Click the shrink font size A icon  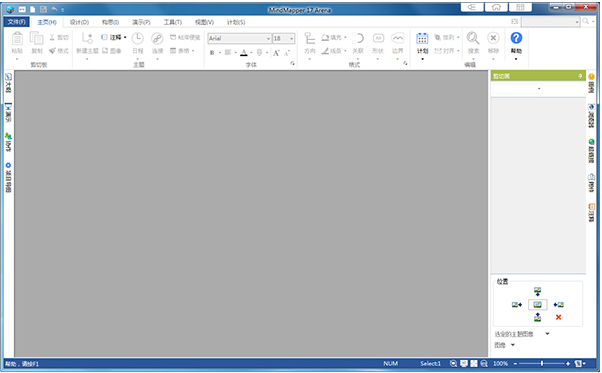(286, 53)
